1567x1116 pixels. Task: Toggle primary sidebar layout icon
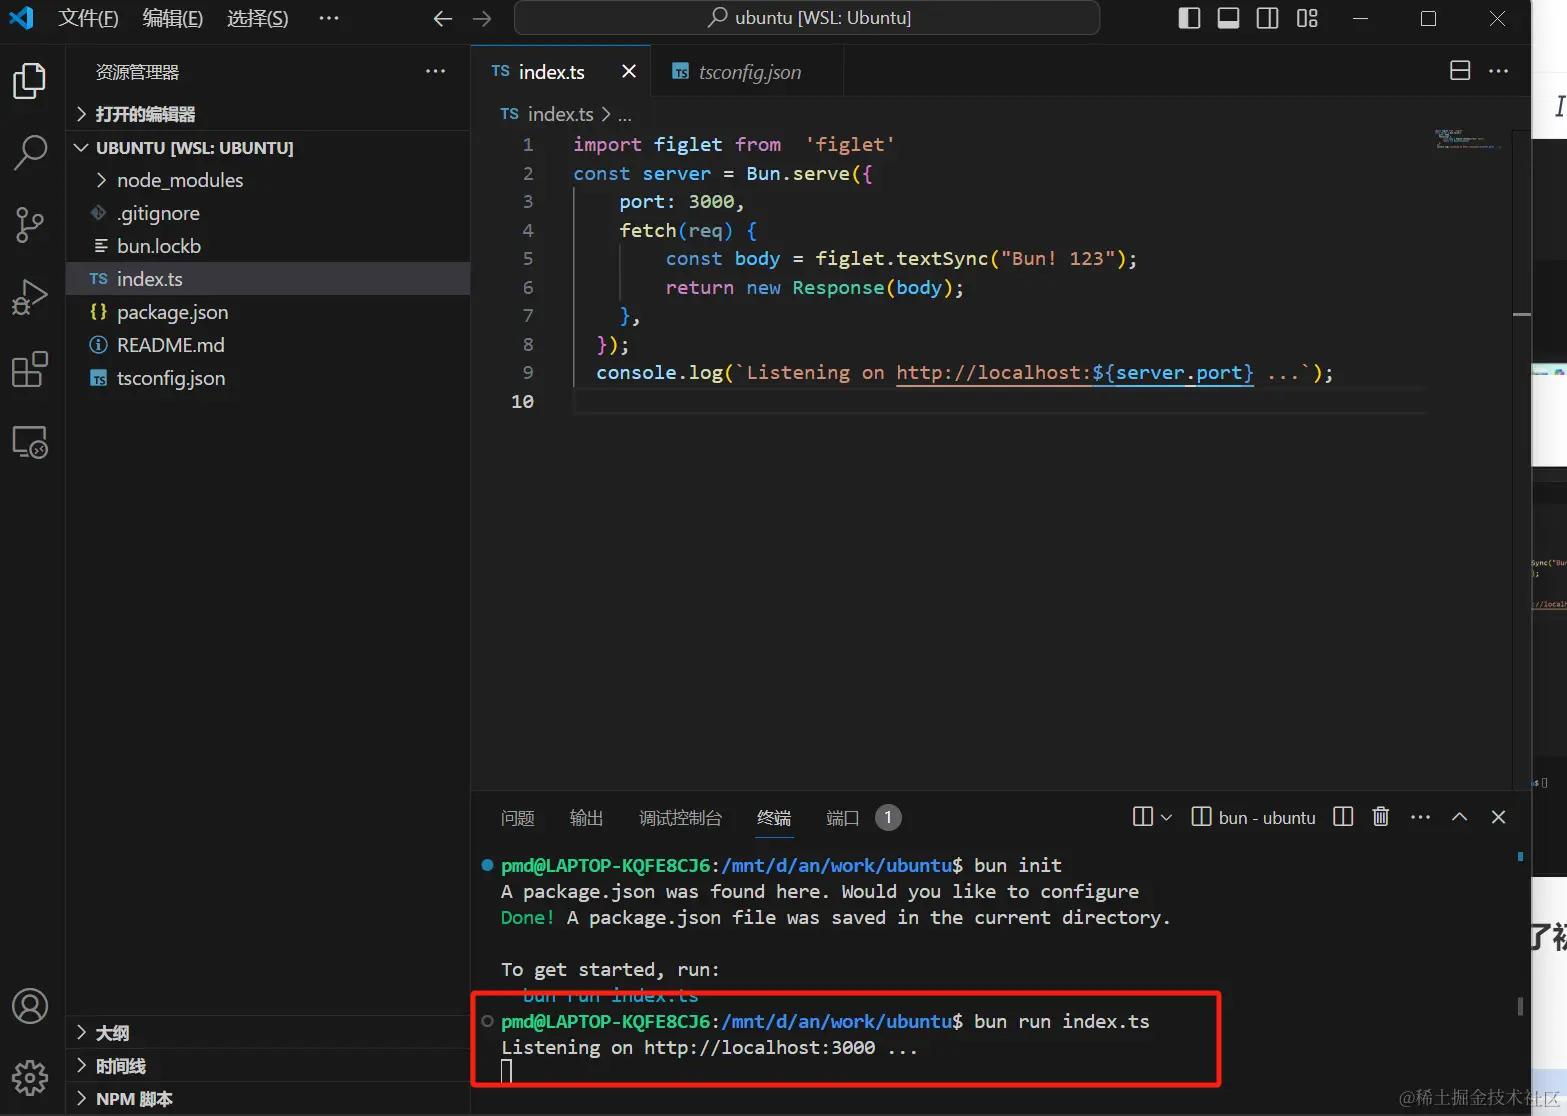1189,18
